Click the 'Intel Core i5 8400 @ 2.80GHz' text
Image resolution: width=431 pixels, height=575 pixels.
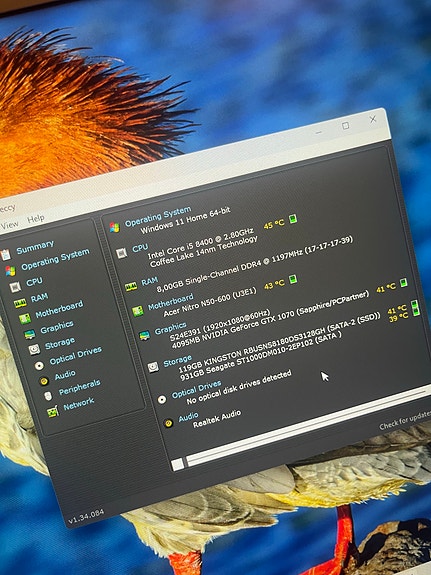tap(201, 243)
